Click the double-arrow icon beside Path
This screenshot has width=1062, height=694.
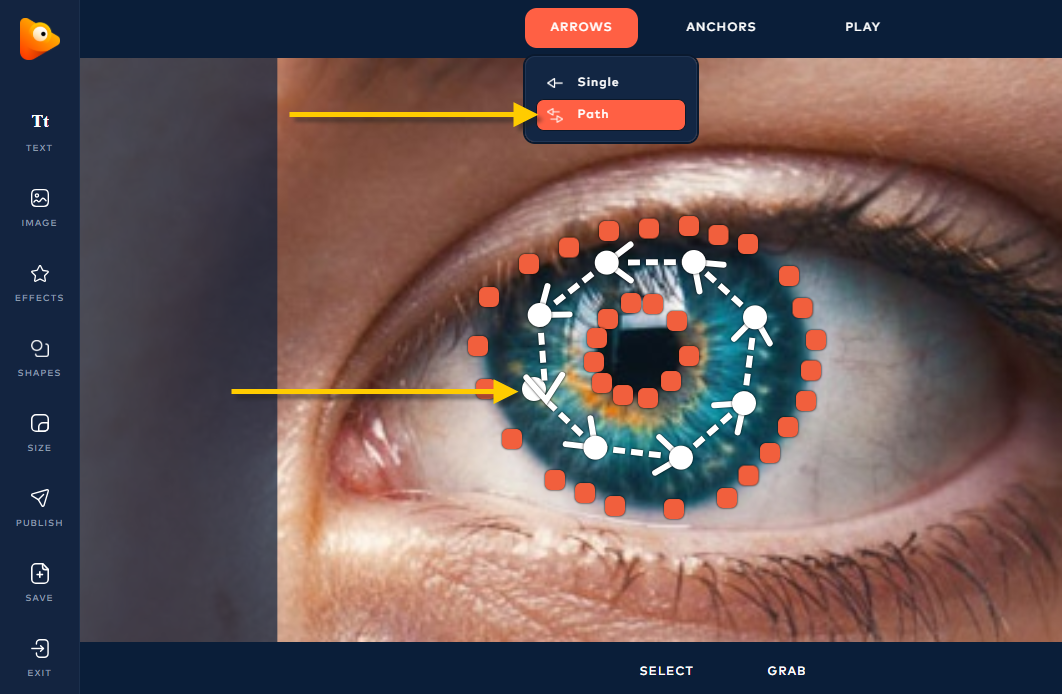click(x=555, y=115)
